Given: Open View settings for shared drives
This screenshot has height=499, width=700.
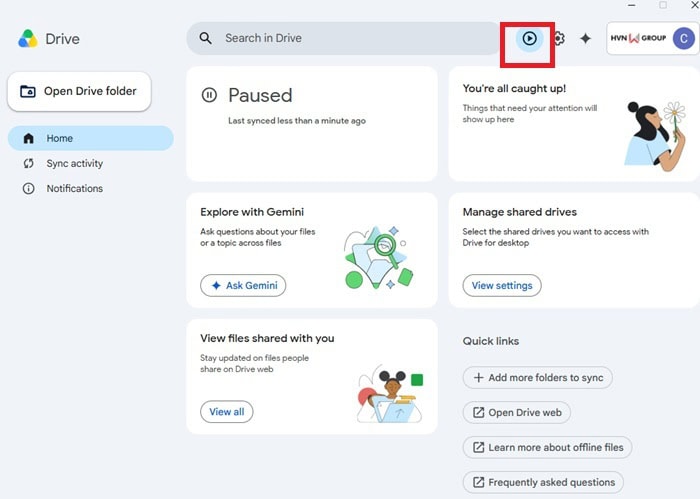Looking at the screenshot, I should tap(502, 286).
